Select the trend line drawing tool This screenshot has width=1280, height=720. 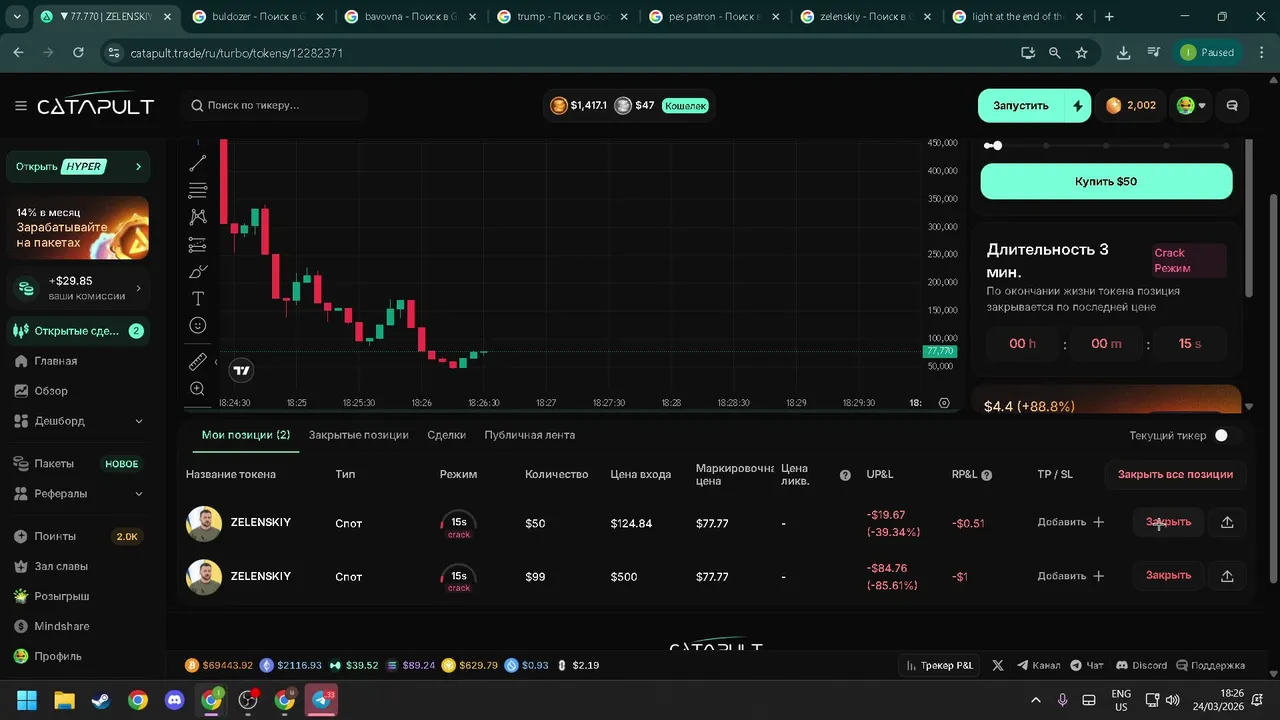[x=198, y=163]
